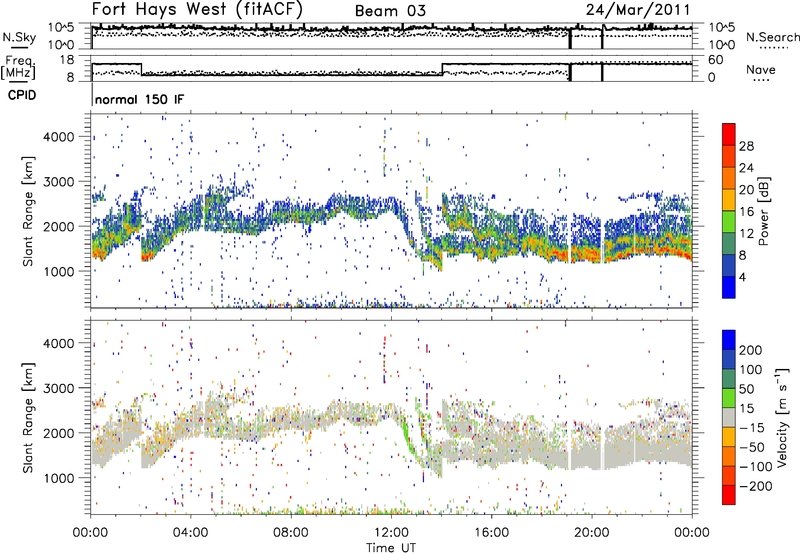Viewport: 800px width, 554px height.
Task: Click the '04:00' time axis label
Action: coord(191,533)
